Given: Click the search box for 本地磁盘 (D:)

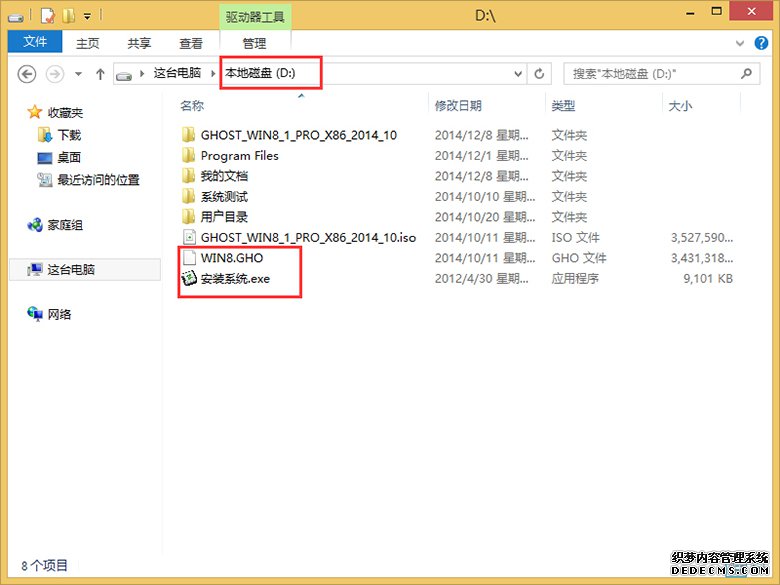Looking at the screenshot, I should point(661,74).
